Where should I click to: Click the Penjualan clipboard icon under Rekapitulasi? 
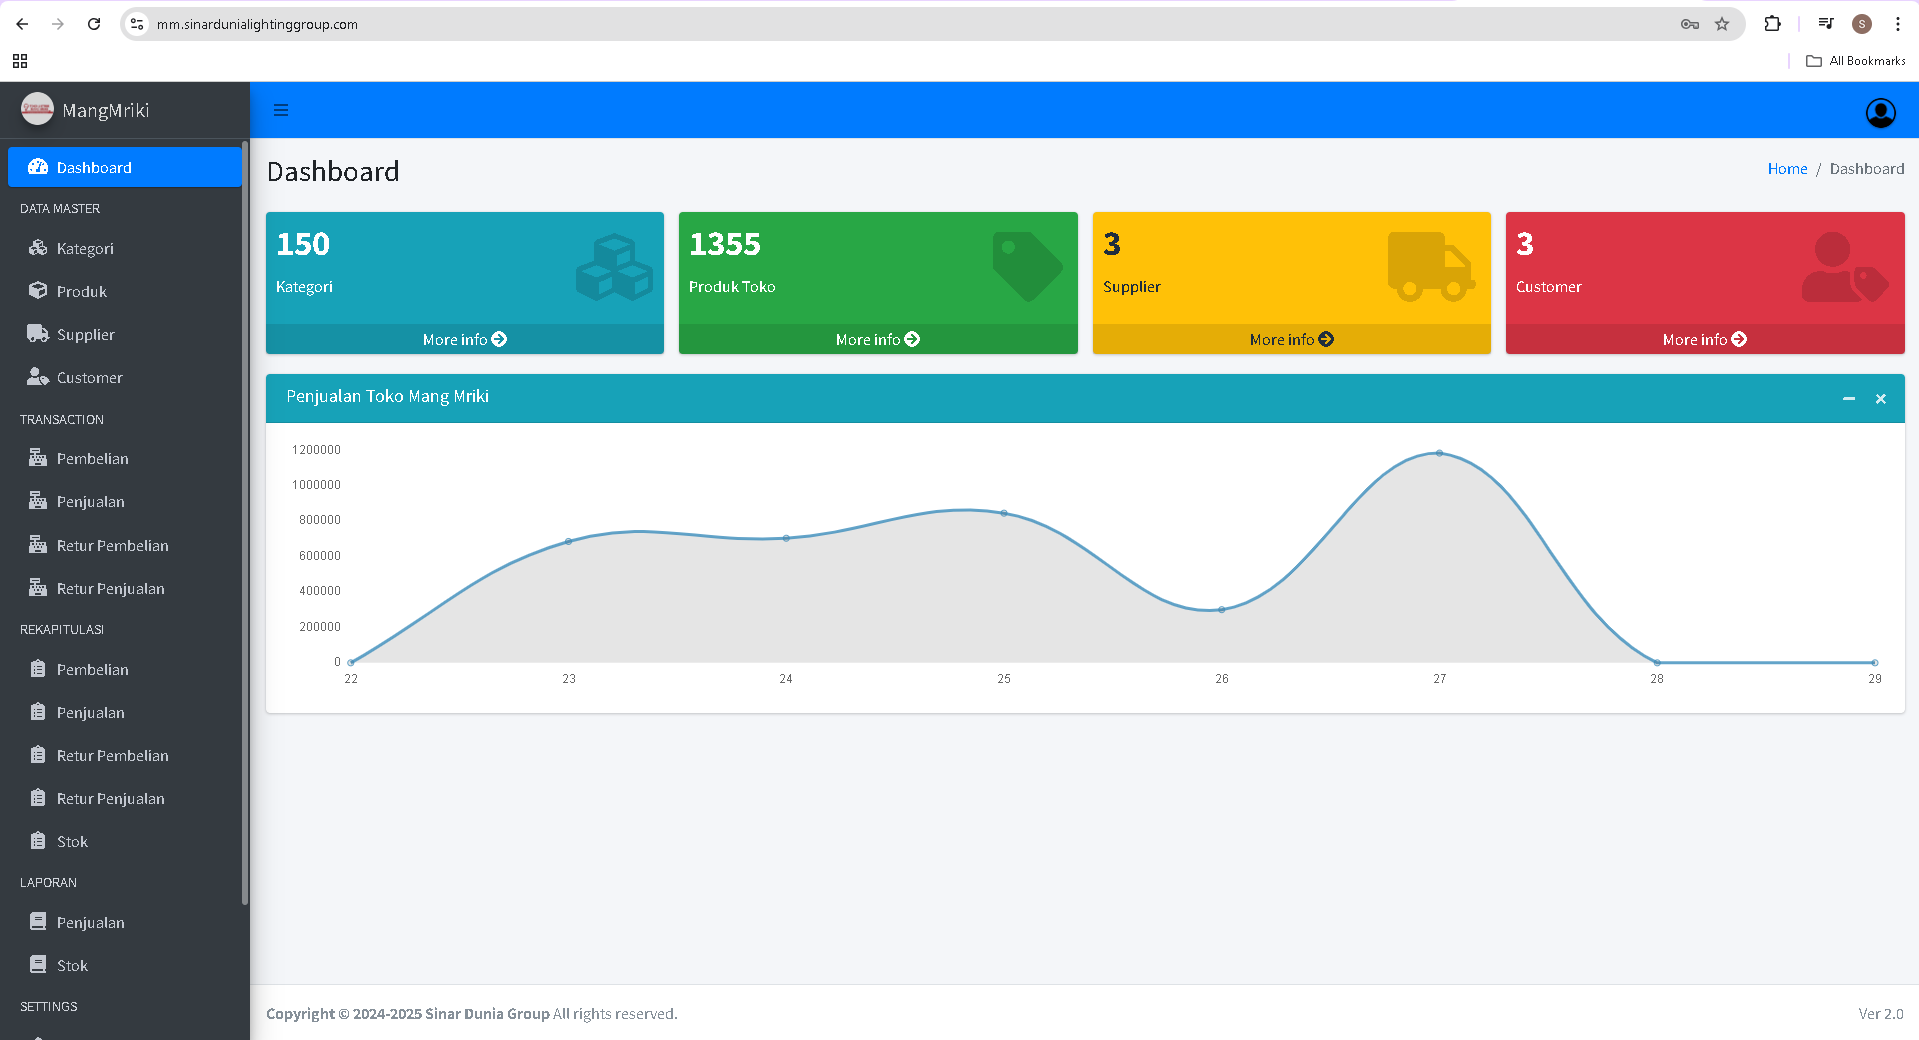(38, 712)
